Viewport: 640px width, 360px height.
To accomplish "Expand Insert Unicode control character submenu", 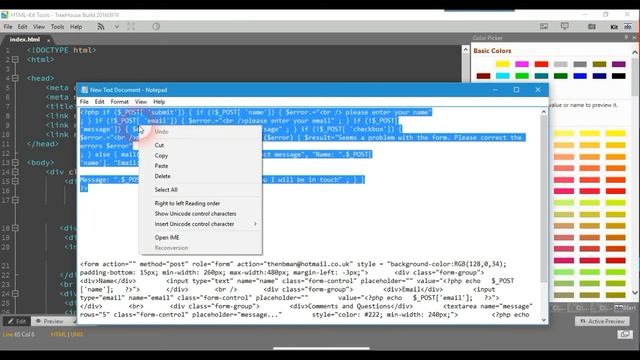I will [200, 224].
